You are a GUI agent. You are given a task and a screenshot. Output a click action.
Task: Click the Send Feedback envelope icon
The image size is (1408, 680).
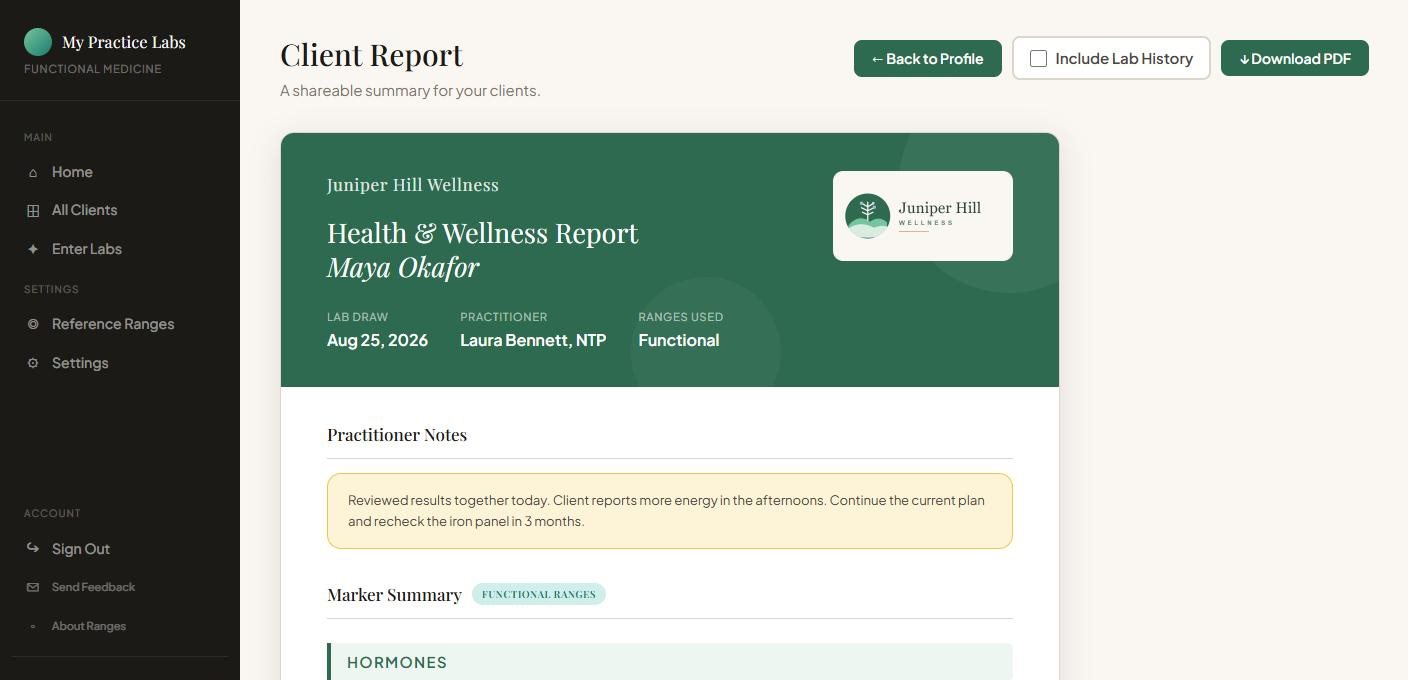(x=33, y=587)
